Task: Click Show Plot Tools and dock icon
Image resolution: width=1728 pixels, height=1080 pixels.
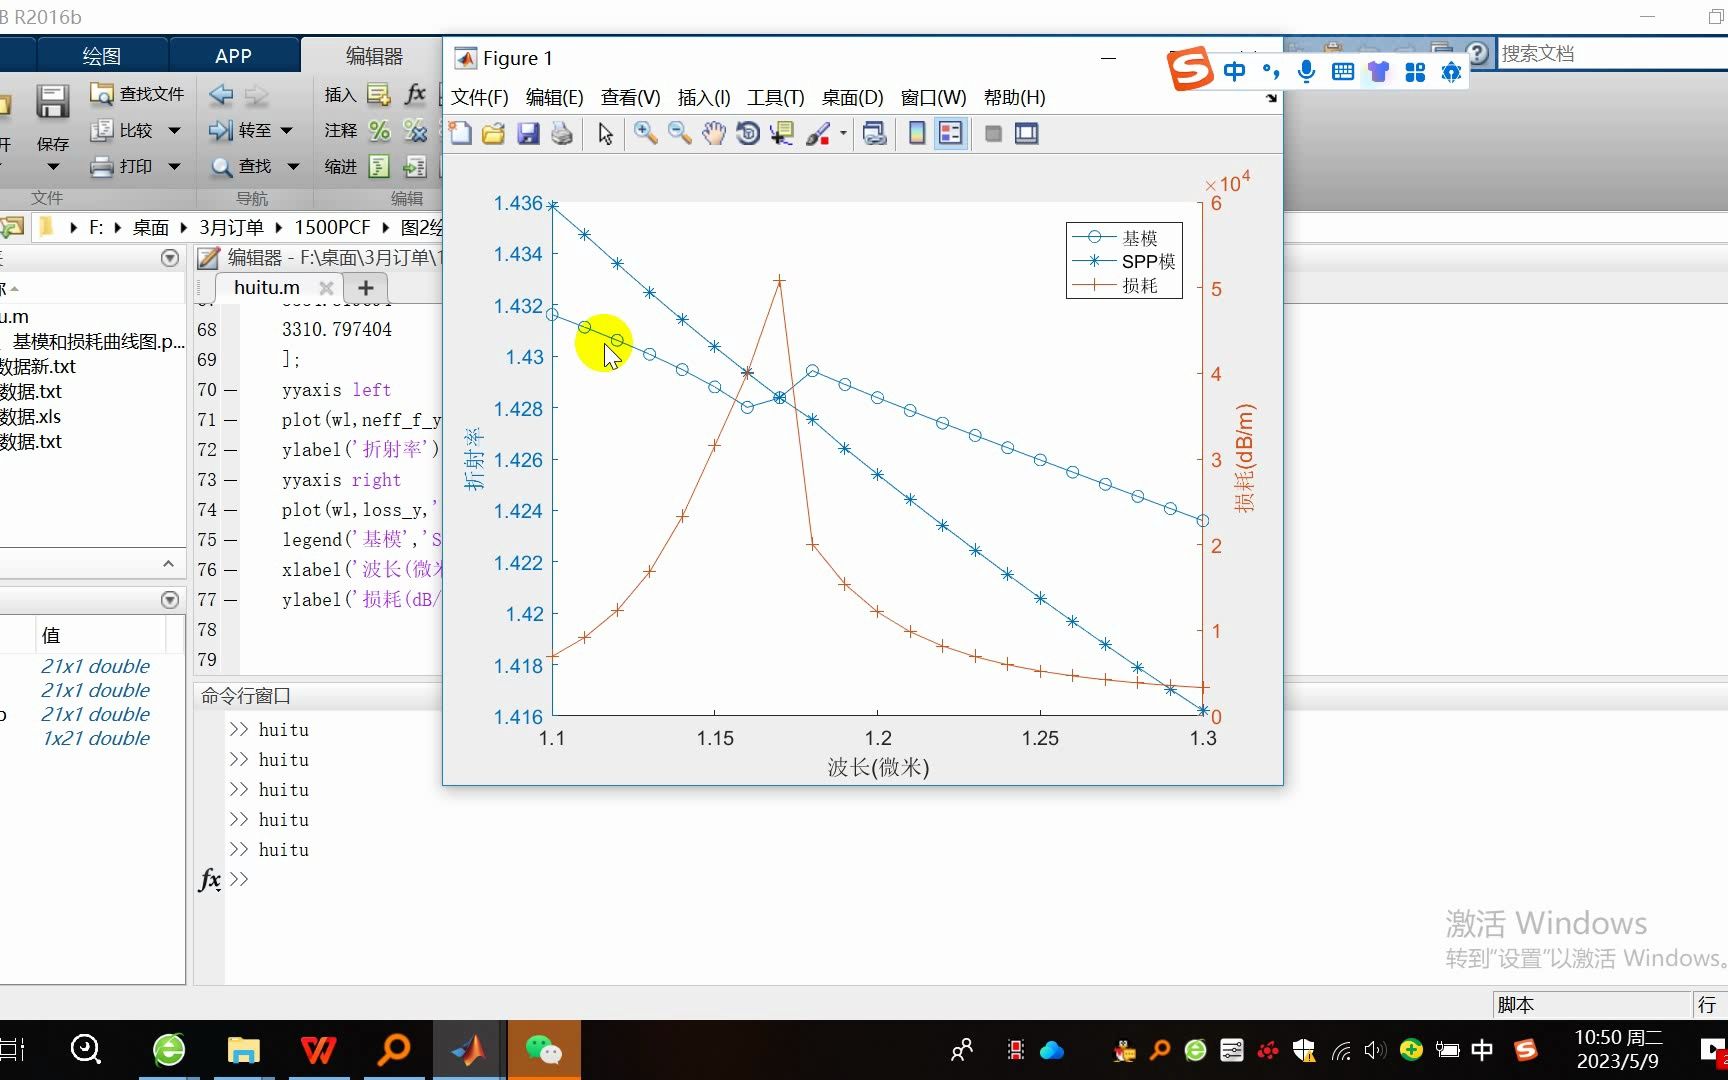Action: coord(1027,134)
